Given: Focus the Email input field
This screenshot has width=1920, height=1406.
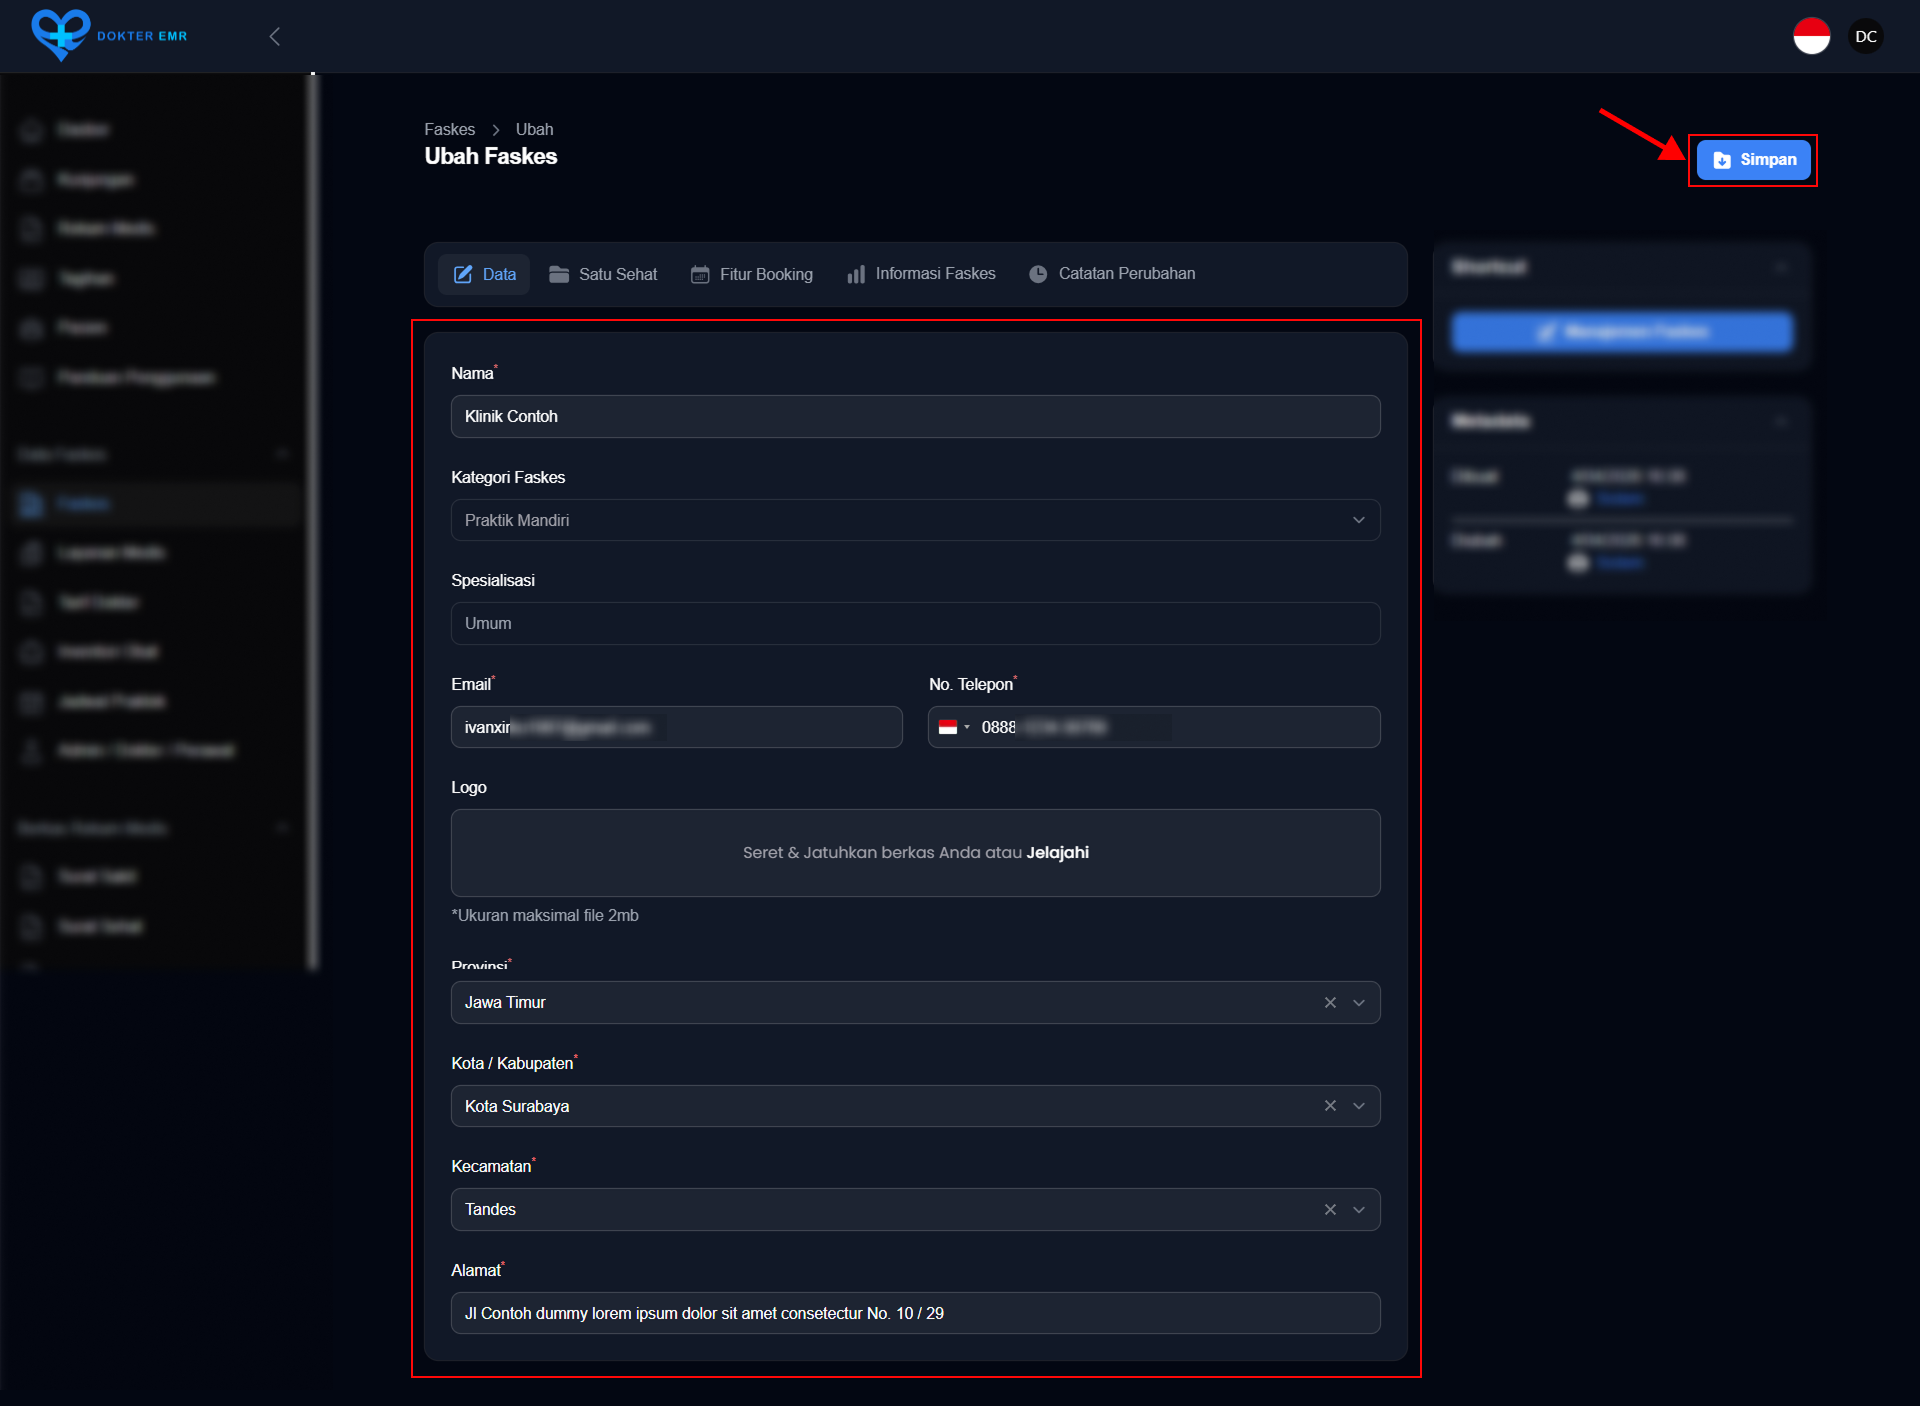Looking at the screenshot, I should [676, 727].
